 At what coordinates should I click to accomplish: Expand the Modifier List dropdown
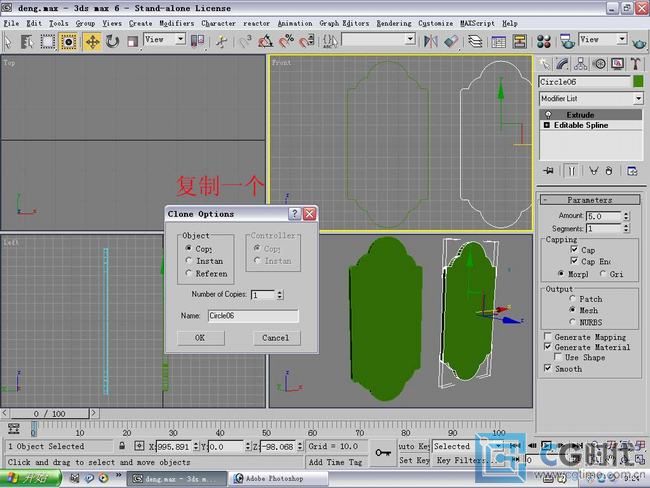[x=638, y=99]
